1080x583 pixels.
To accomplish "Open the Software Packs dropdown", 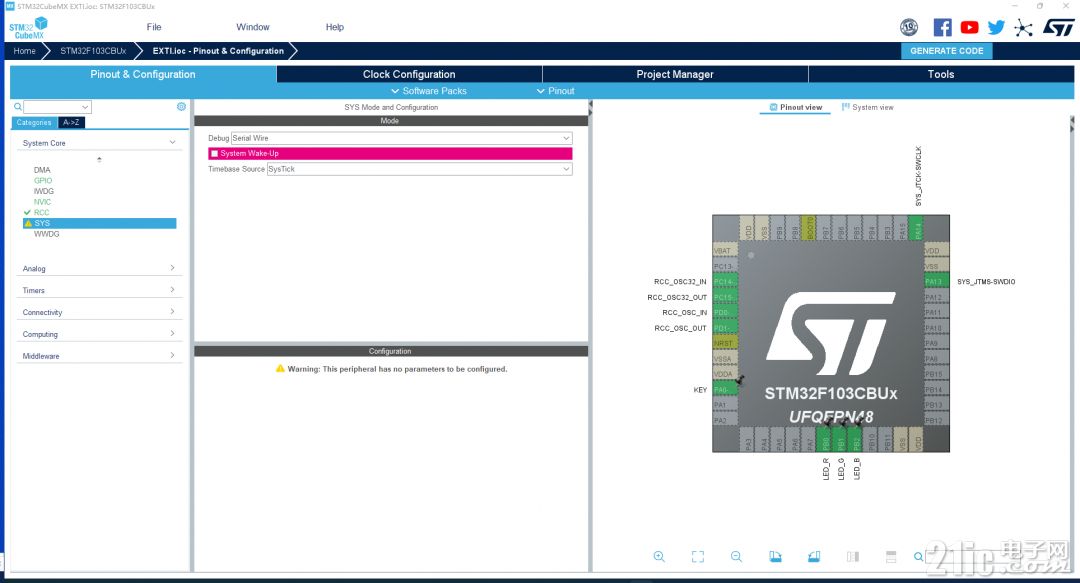I will [428, 91].
